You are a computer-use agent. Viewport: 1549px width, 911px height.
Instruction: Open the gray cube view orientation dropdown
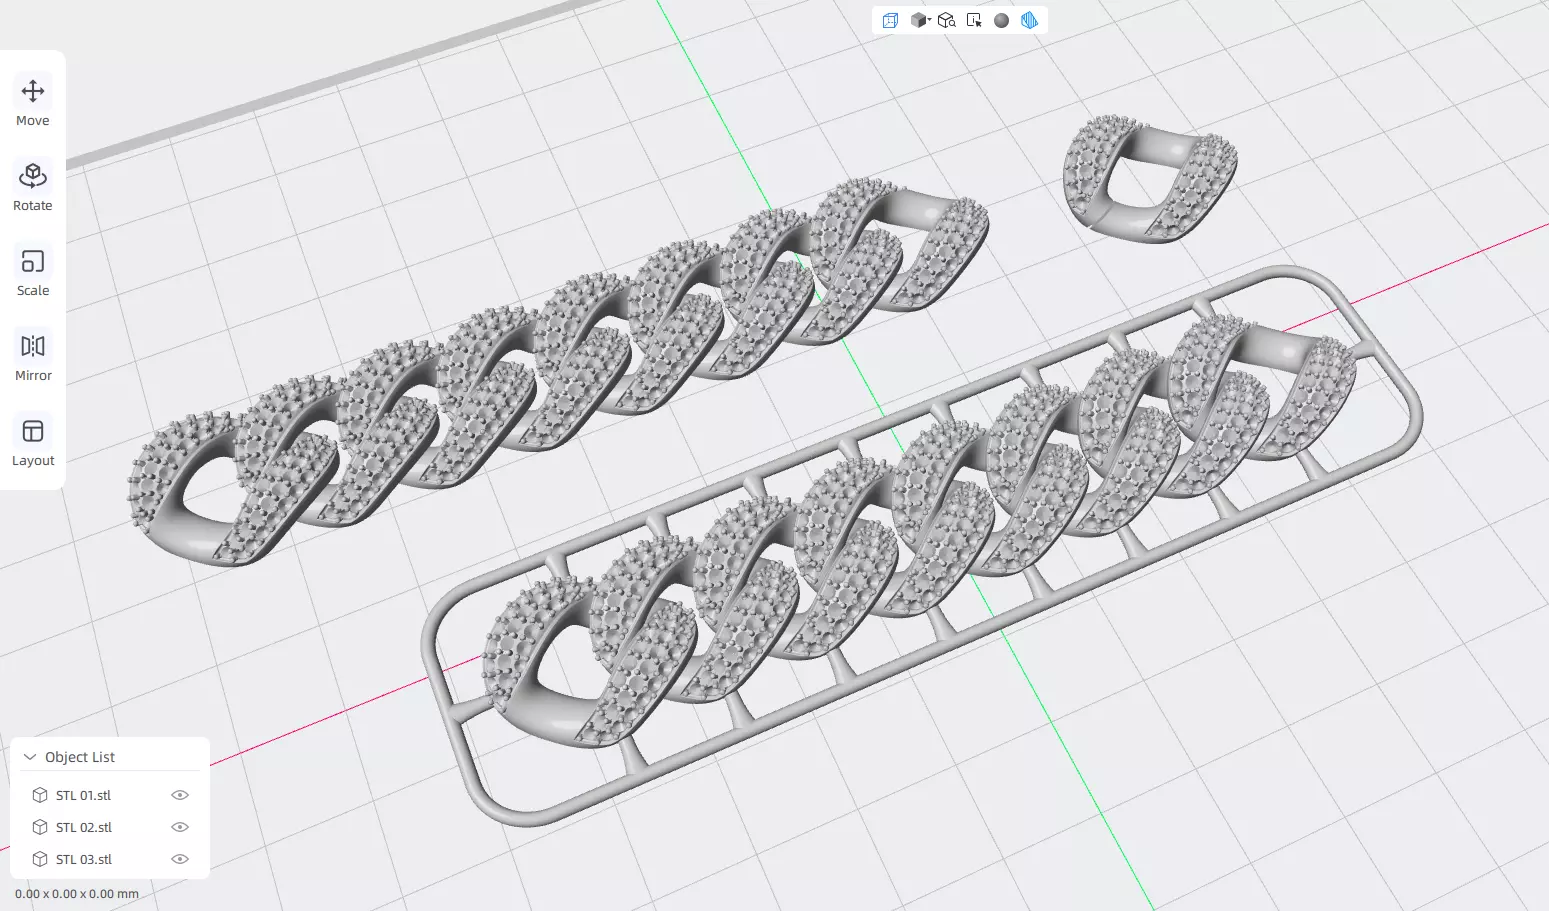tap(920, 20)
